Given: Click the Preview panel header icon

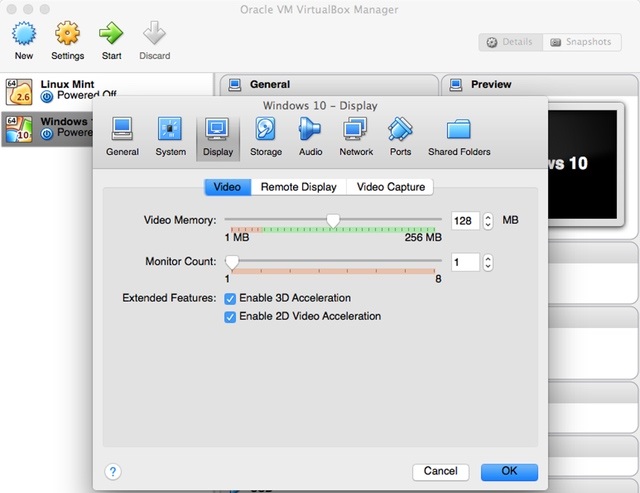Looking at the screenshot, I should point(456,84).
